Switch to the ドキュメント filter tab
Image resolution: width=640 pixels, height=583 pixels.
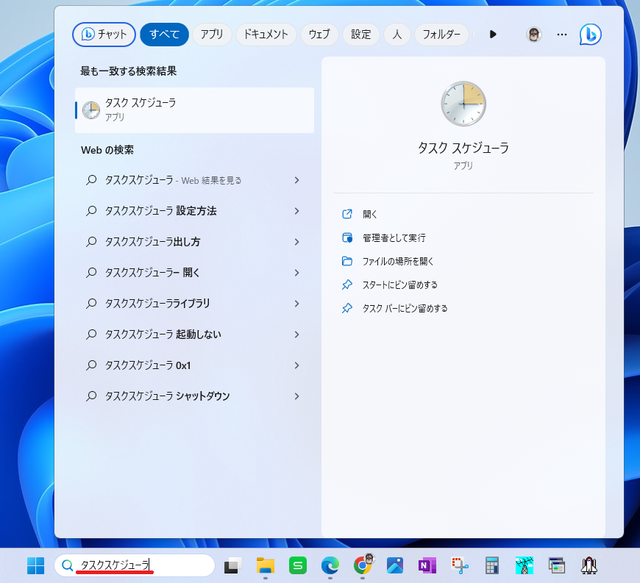266,34
